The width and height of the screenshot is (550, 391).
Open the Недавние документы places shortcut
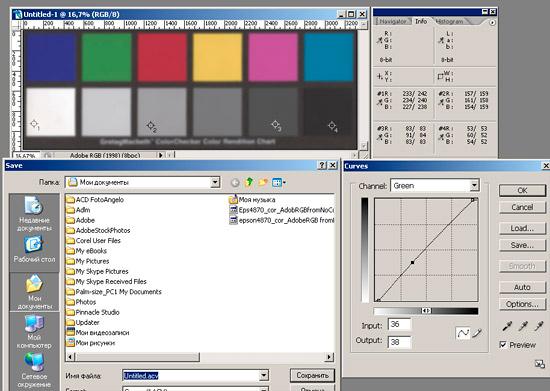point(34,214)
